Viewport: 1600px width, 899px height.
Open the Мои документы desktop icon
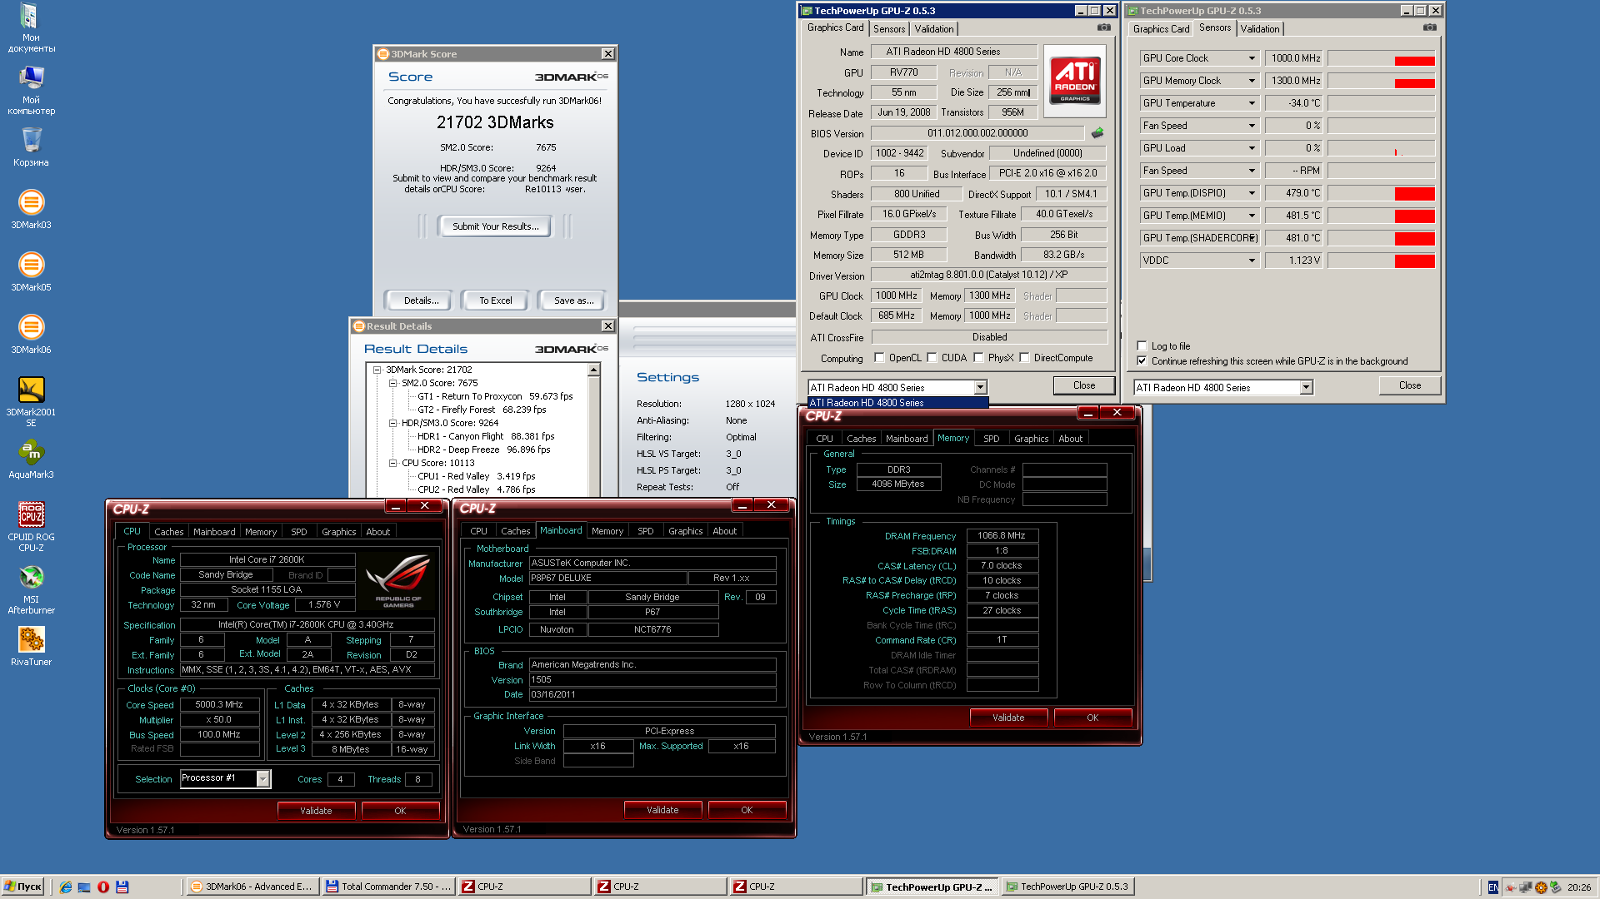(31, 28)
